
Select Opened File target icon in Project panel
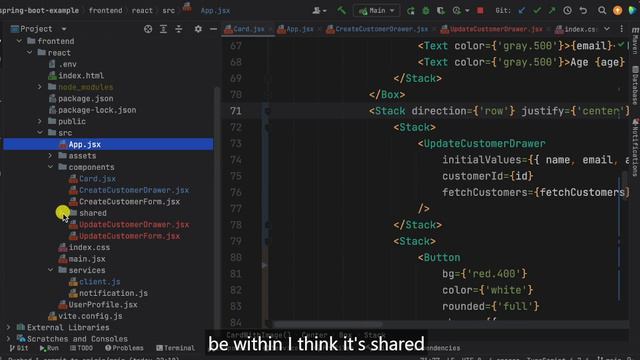pyautogui.click(x=148, y=29)
